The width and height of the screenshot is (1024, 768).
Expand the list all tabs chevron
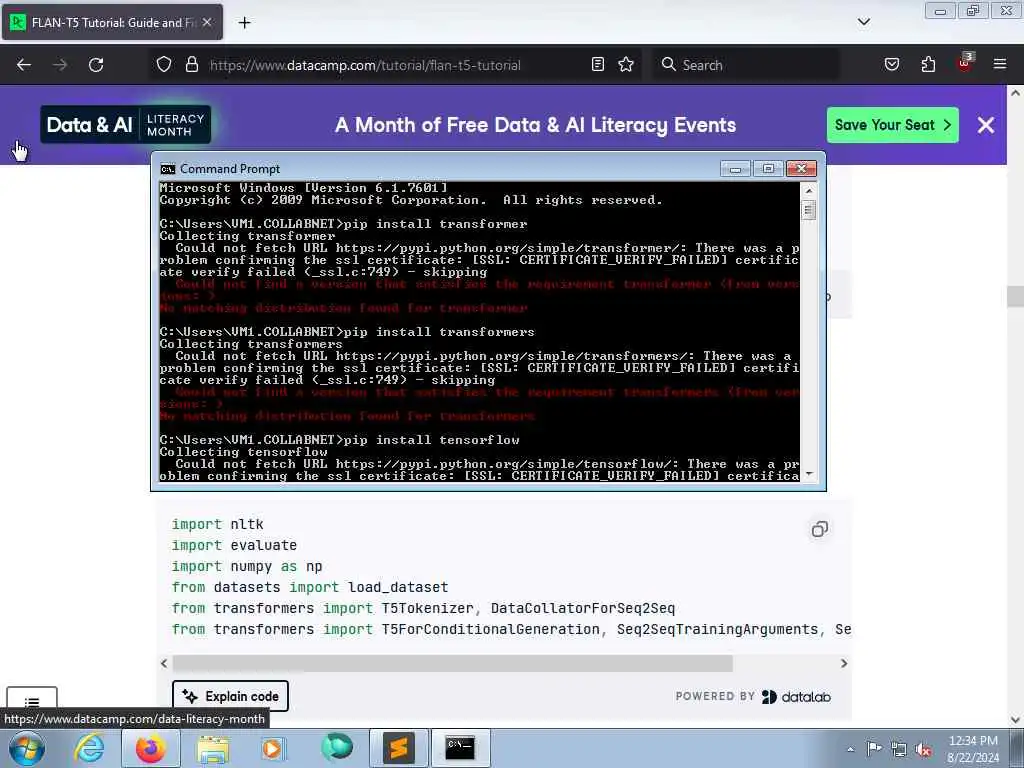click(x=863, y=22)
